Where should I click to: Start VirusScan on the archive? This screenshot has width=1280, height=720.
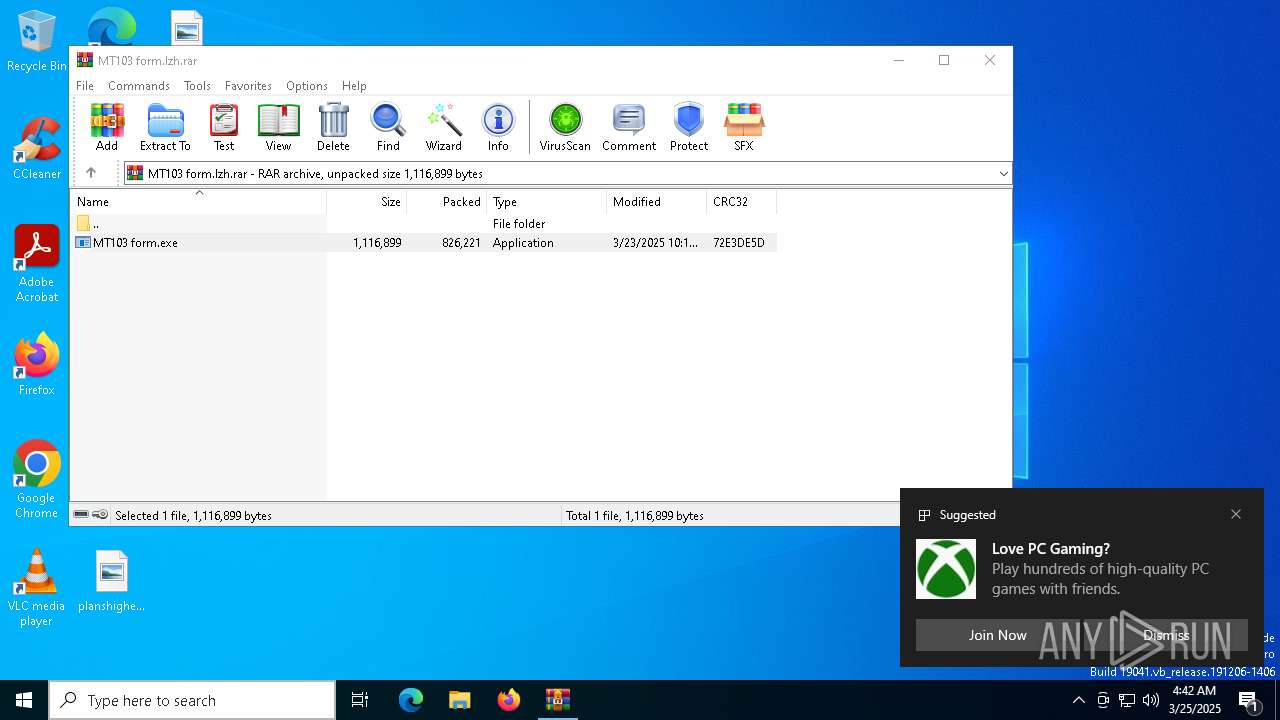pos(565,127)
